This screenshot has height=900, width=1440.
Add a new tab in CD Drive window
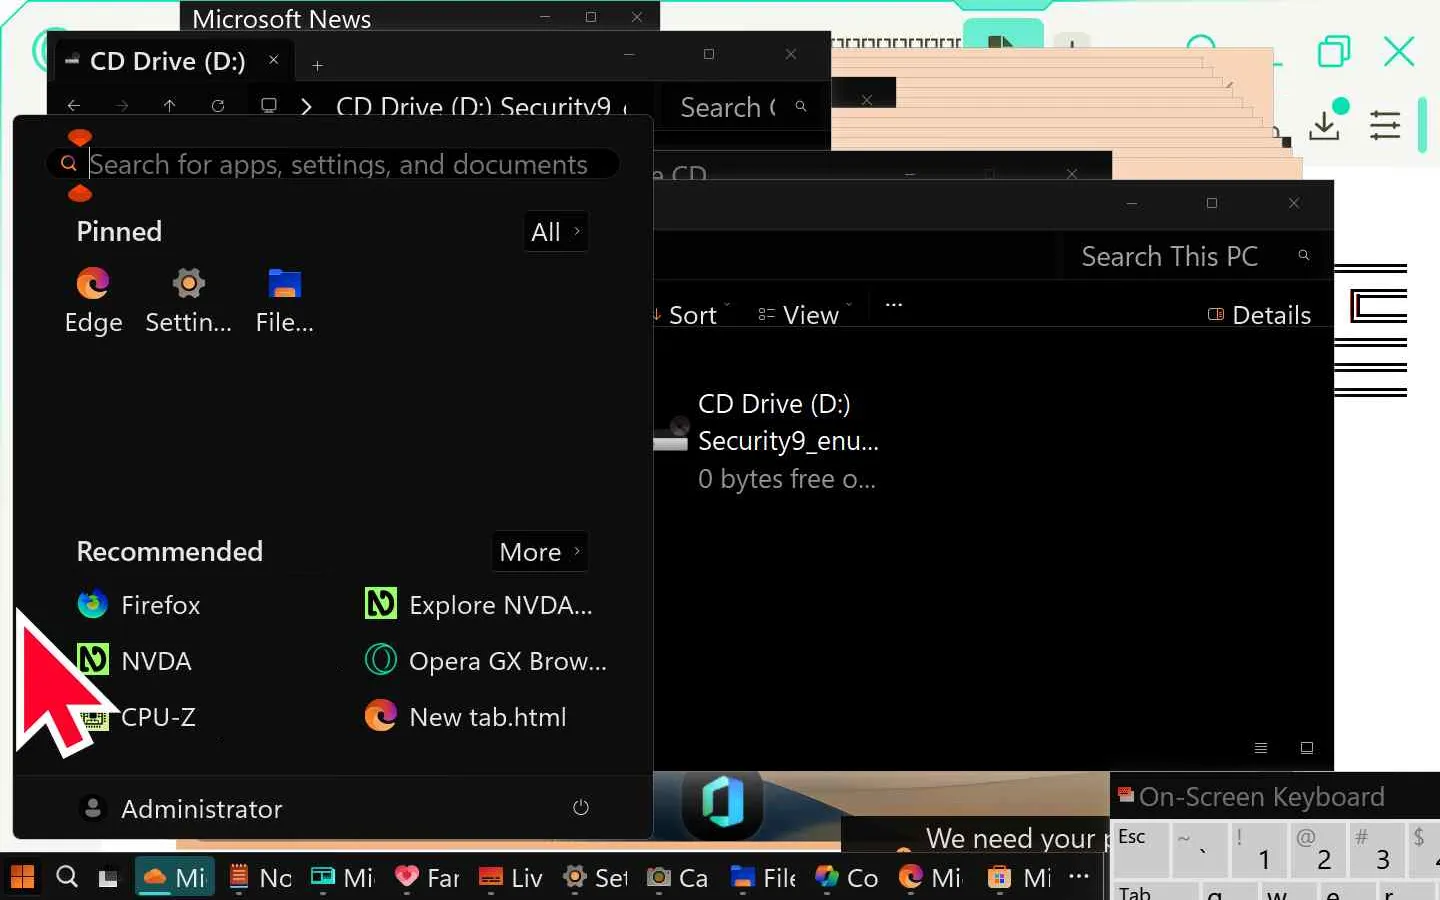point(317,66)
